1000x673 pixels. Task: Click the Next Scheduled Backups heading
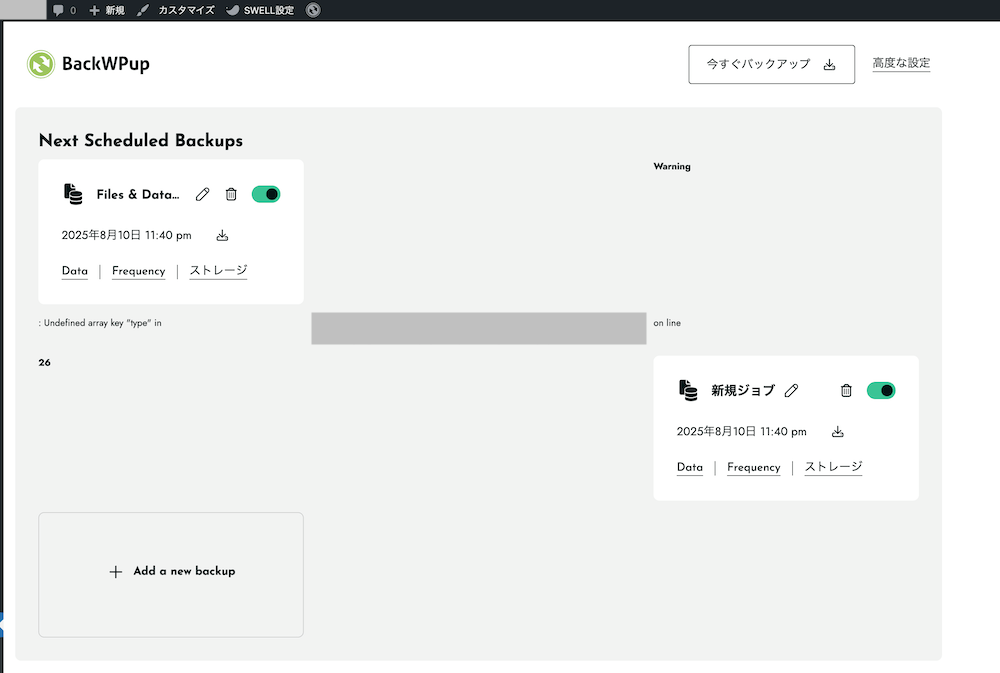click(x=141, y=140)
